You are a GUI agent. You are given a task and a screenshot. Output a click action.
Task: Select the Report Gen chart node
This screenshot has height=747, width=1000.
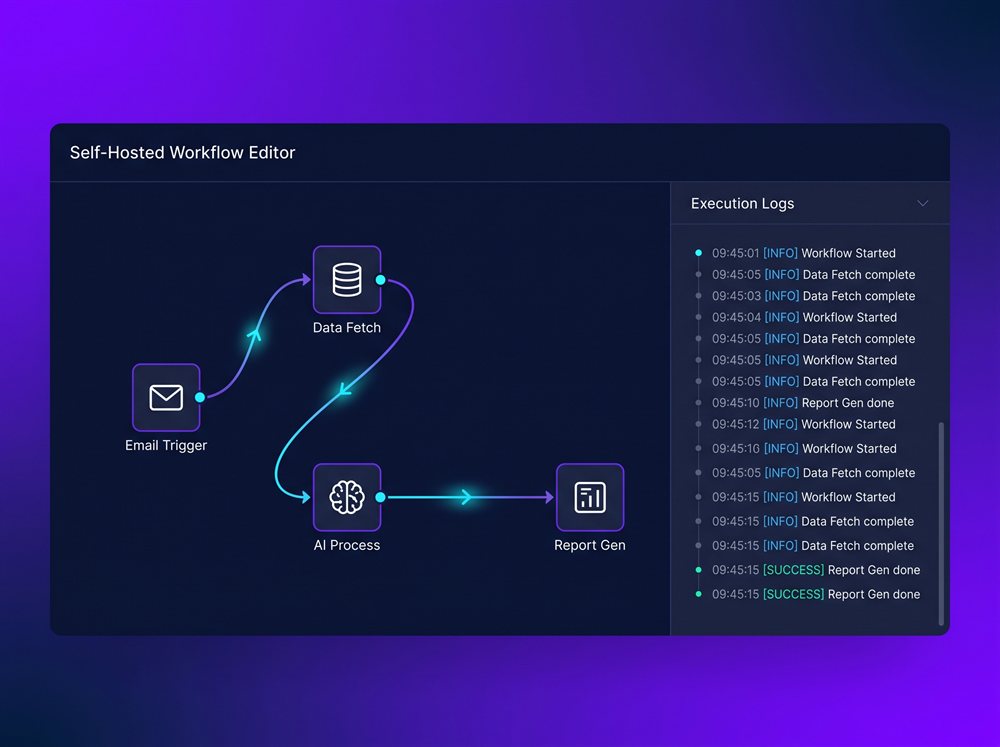point(590,497)
